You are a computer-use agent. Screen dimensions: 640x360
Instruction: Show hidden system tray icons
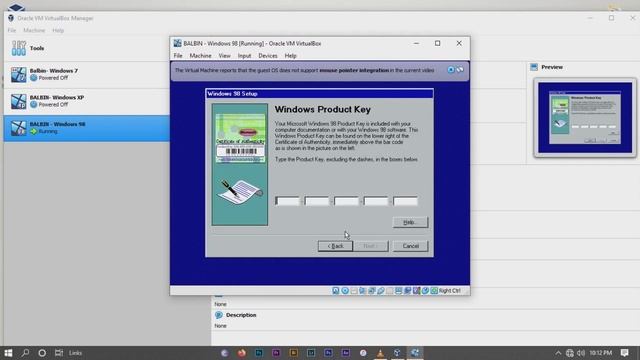[558, 353]
